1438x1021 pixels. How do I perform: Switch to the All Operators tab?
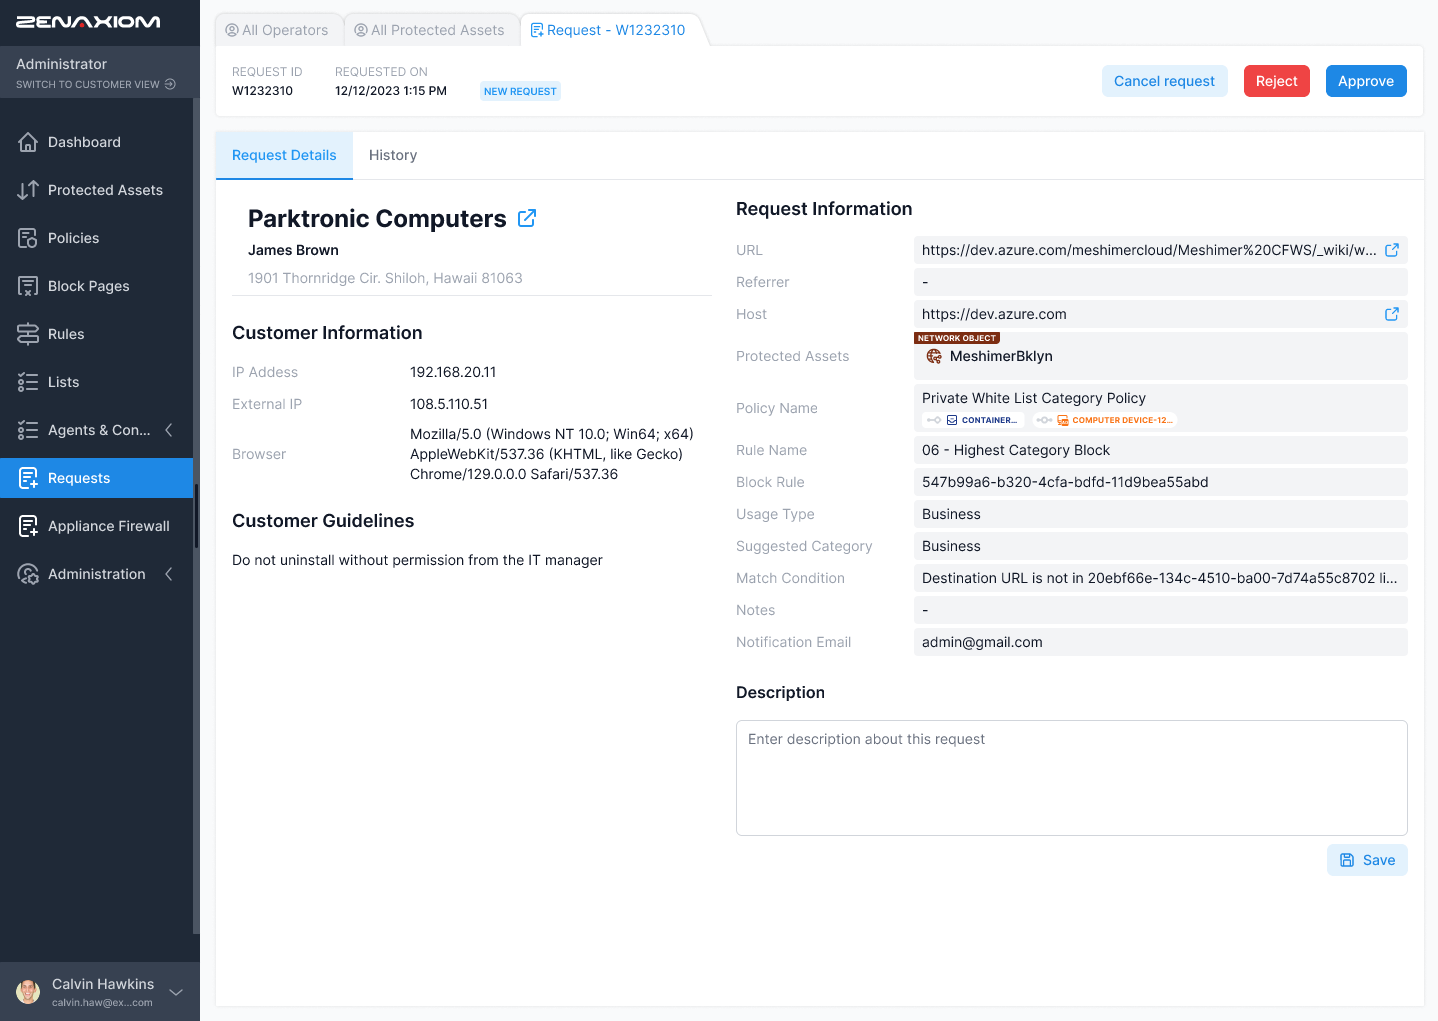(277, 30)
